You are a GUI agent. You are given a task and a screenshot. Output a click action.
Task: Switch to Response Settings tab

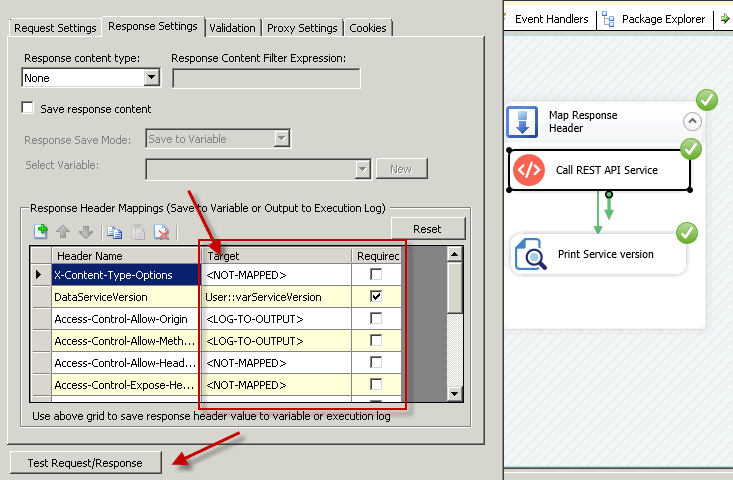click(x=153, y=27)
